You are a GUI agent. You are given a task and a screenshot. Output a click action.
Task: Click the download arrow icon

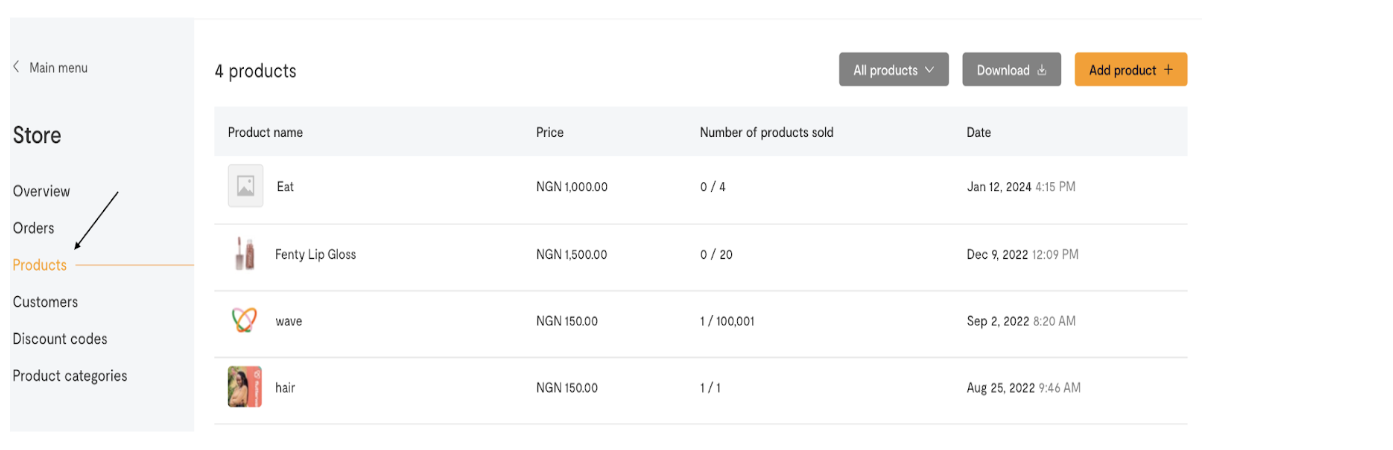click(x=1041, y=70)
